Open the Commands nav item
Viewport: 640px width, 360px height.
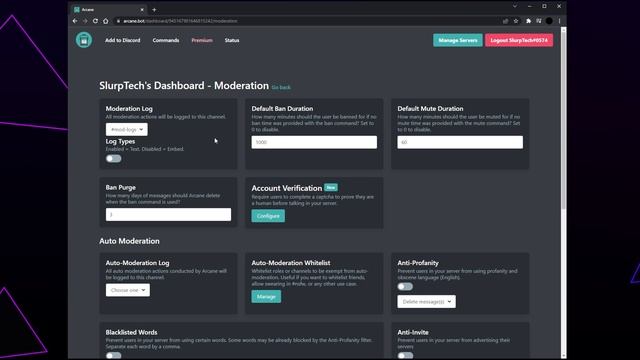coord(166,40)
